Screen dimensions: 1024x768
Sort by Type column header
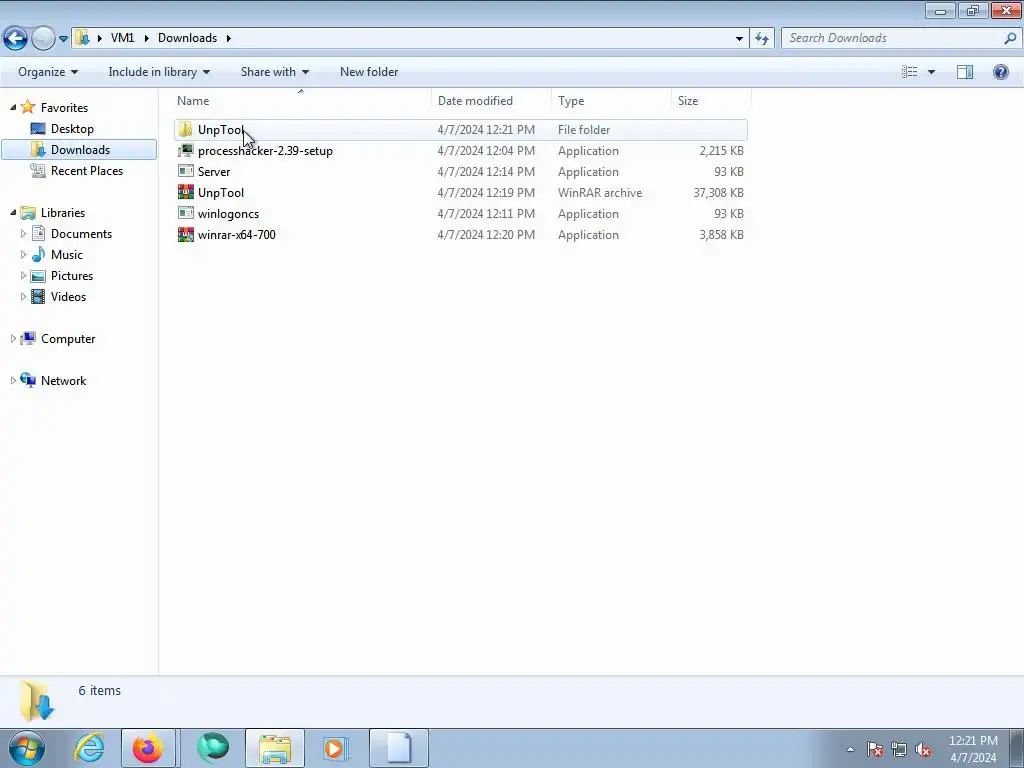571,101
